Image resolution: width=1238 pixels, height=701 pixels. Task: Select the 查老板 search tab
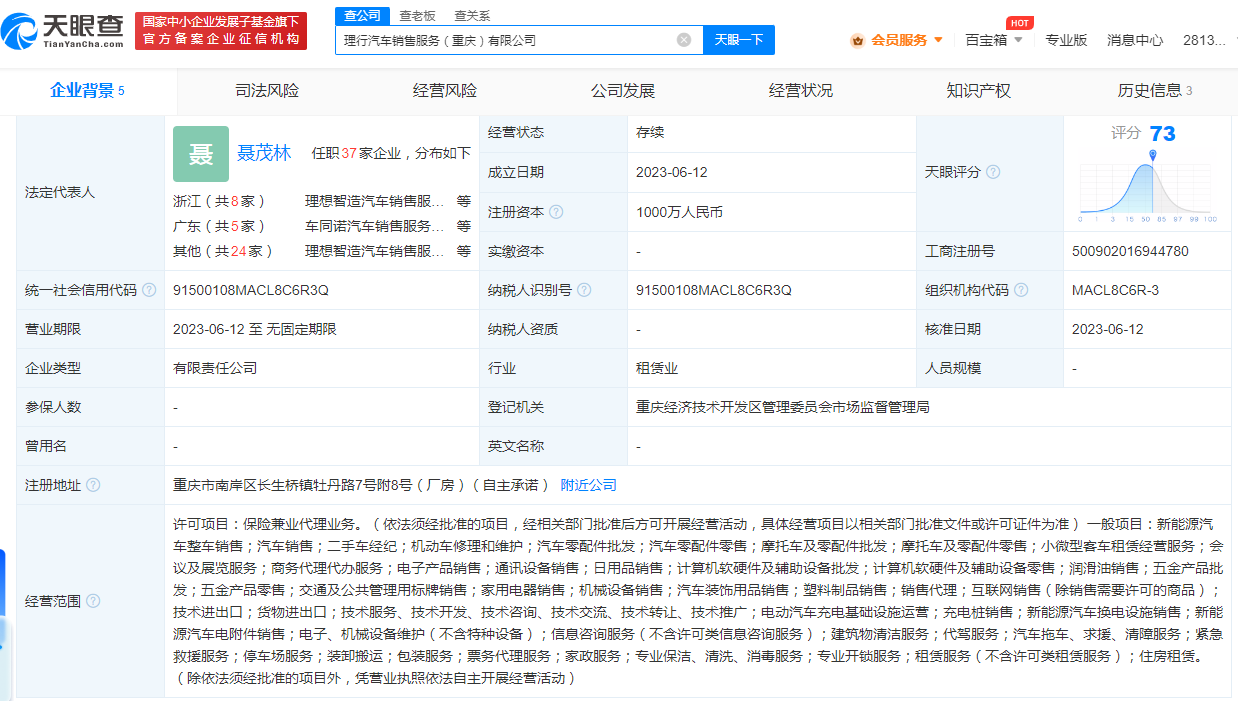pos(417,15)
